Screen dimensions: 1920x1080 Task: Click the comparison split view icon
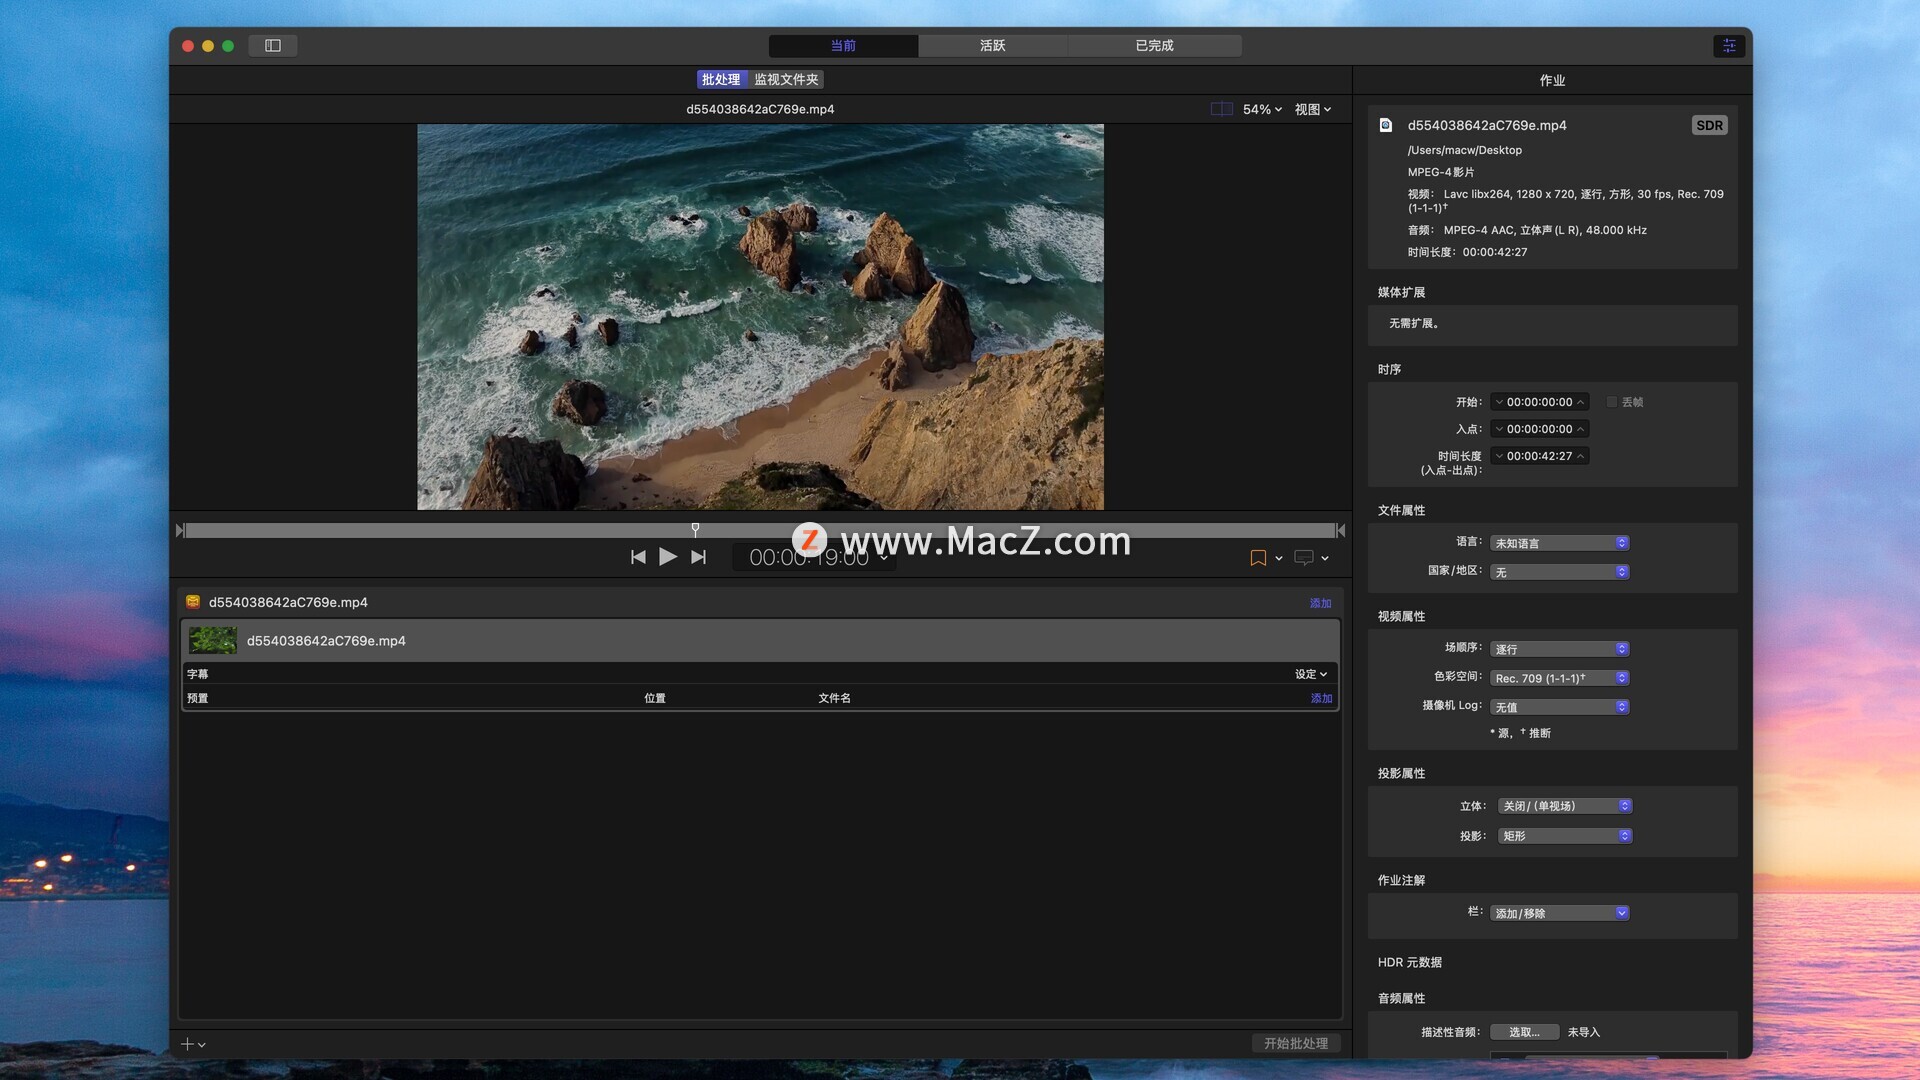point(1221,109)
